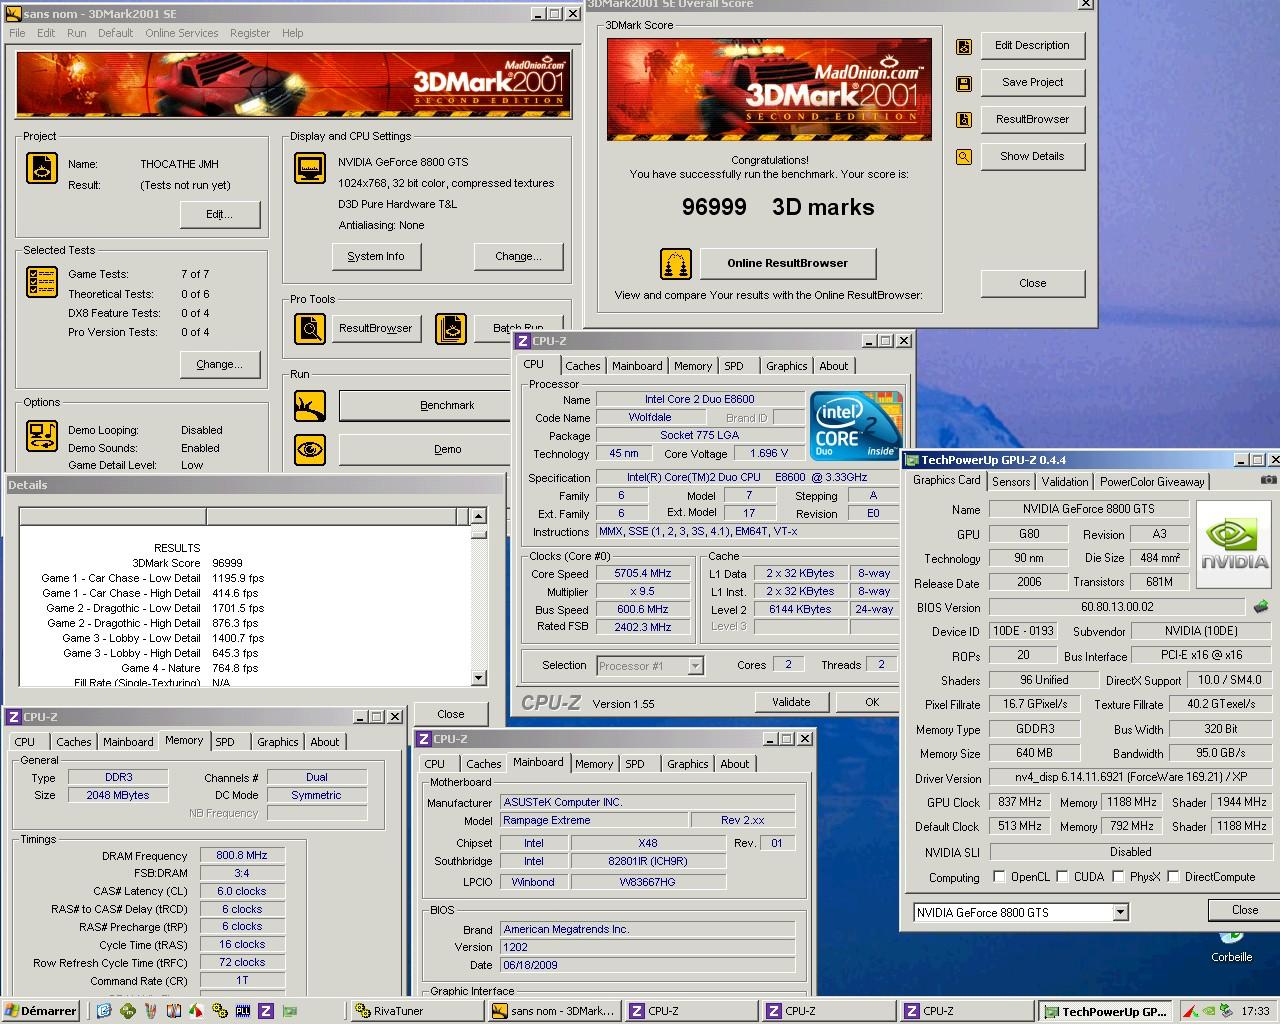Image resolution: width=1280 pixels, height=1024 pixels.
Task: Click the Details list scrollbar up arrow
Action: click(x=478, y=516)
